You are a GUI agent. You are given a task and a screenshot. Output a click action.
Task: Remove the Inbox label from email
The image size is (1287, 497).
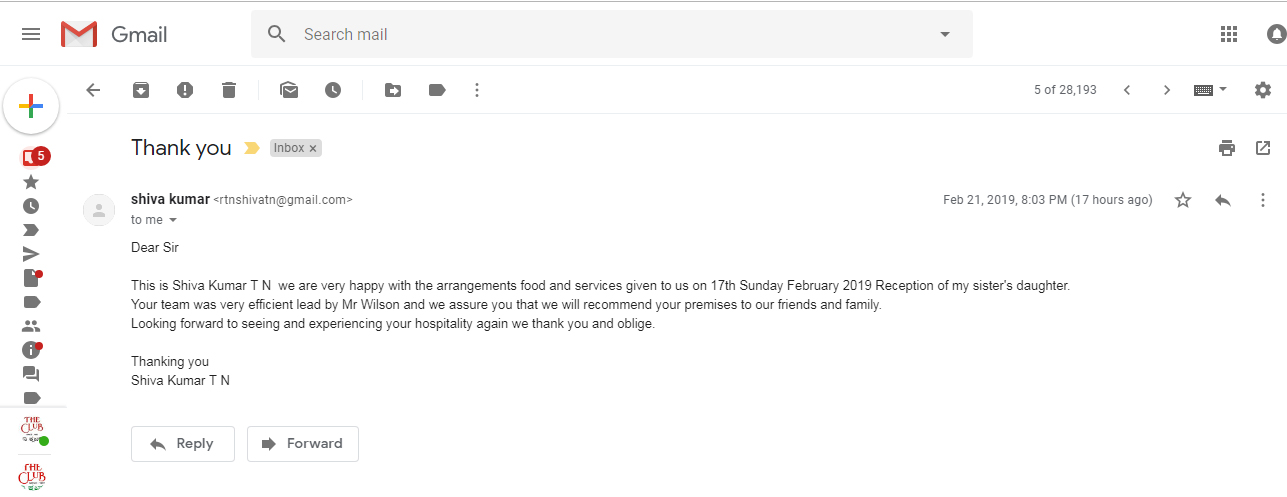tap(313, 148)
